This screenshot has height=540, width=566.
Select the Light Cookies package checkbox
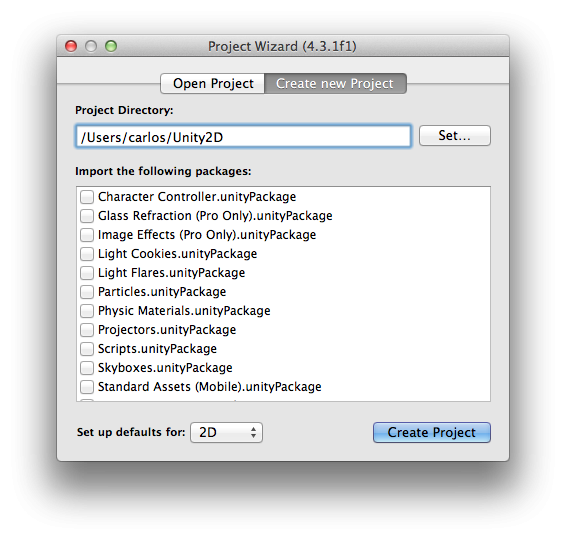[x=87, y=254]
